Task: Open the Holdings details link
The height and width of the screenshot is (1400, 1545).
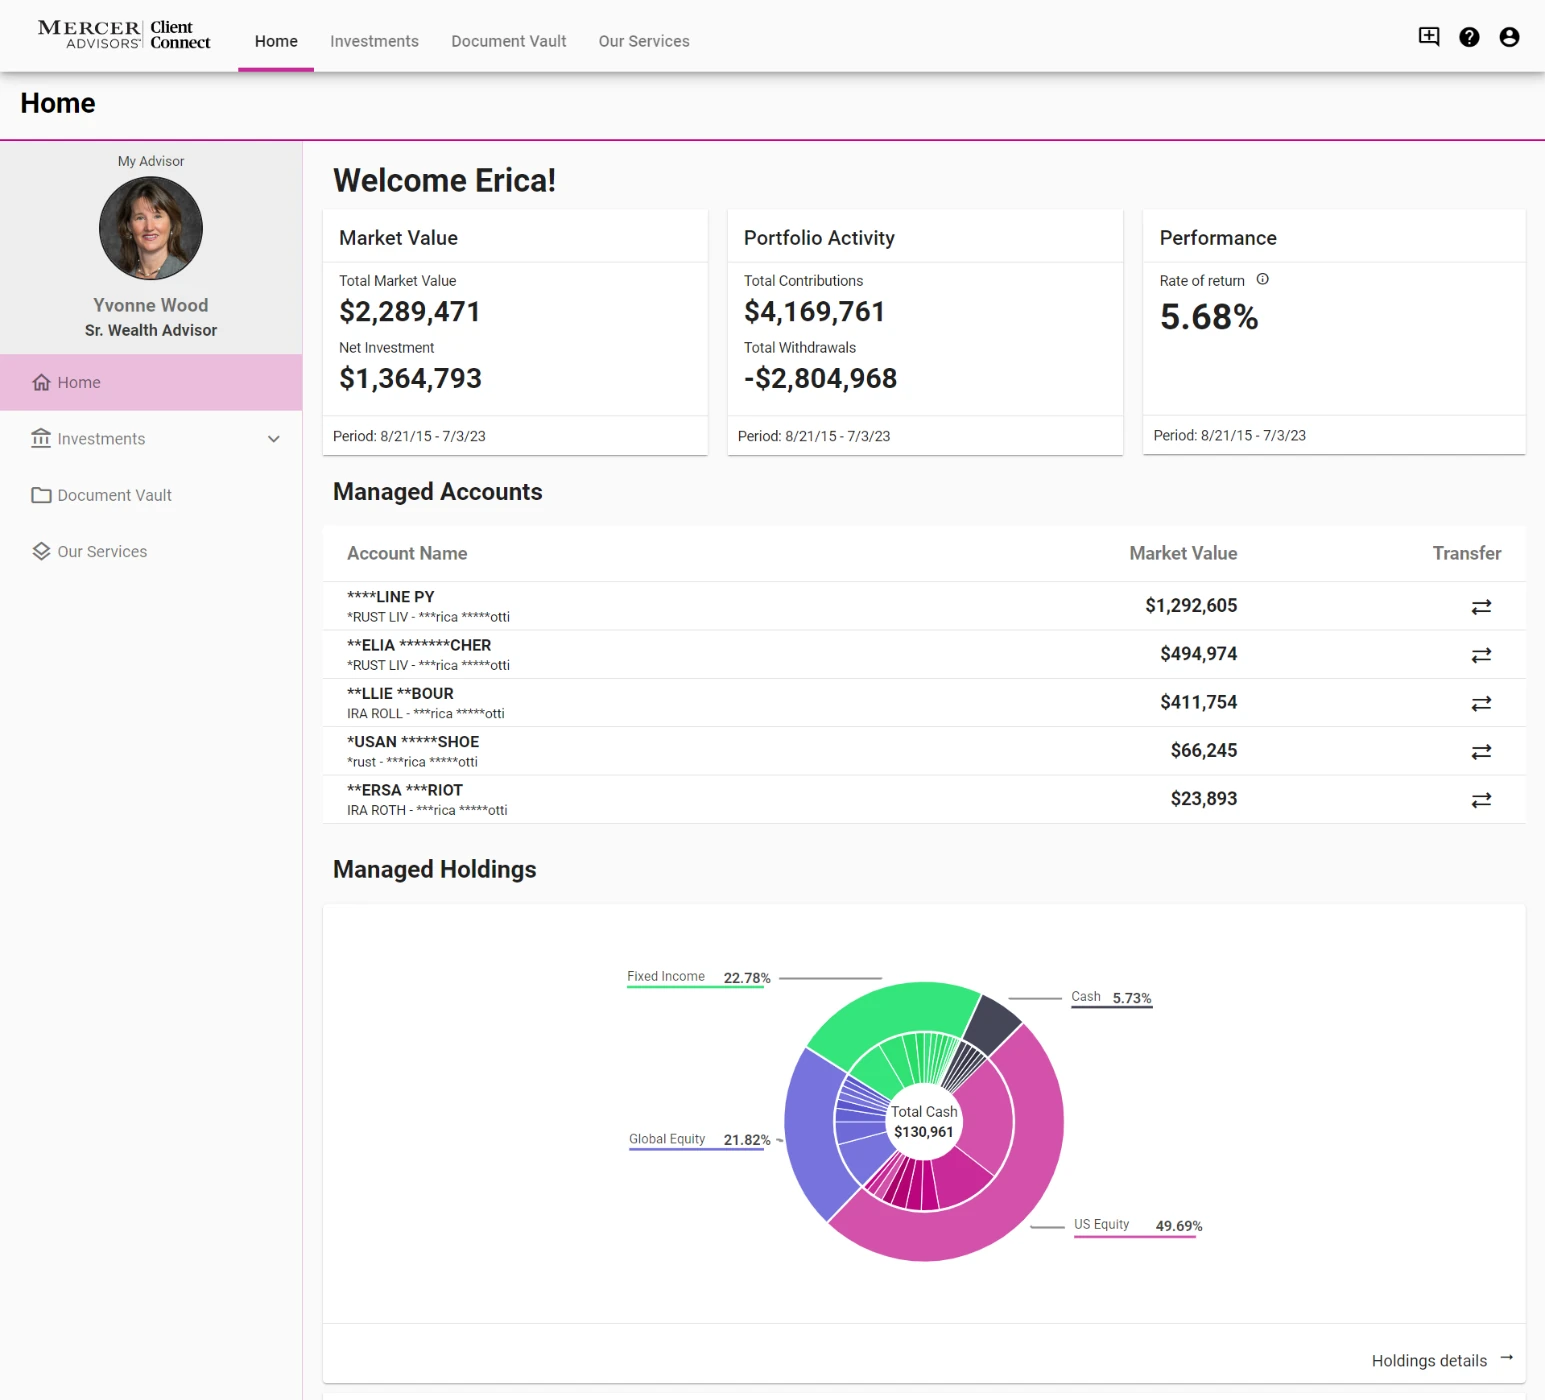Action: click(x=1429, y=1360)
